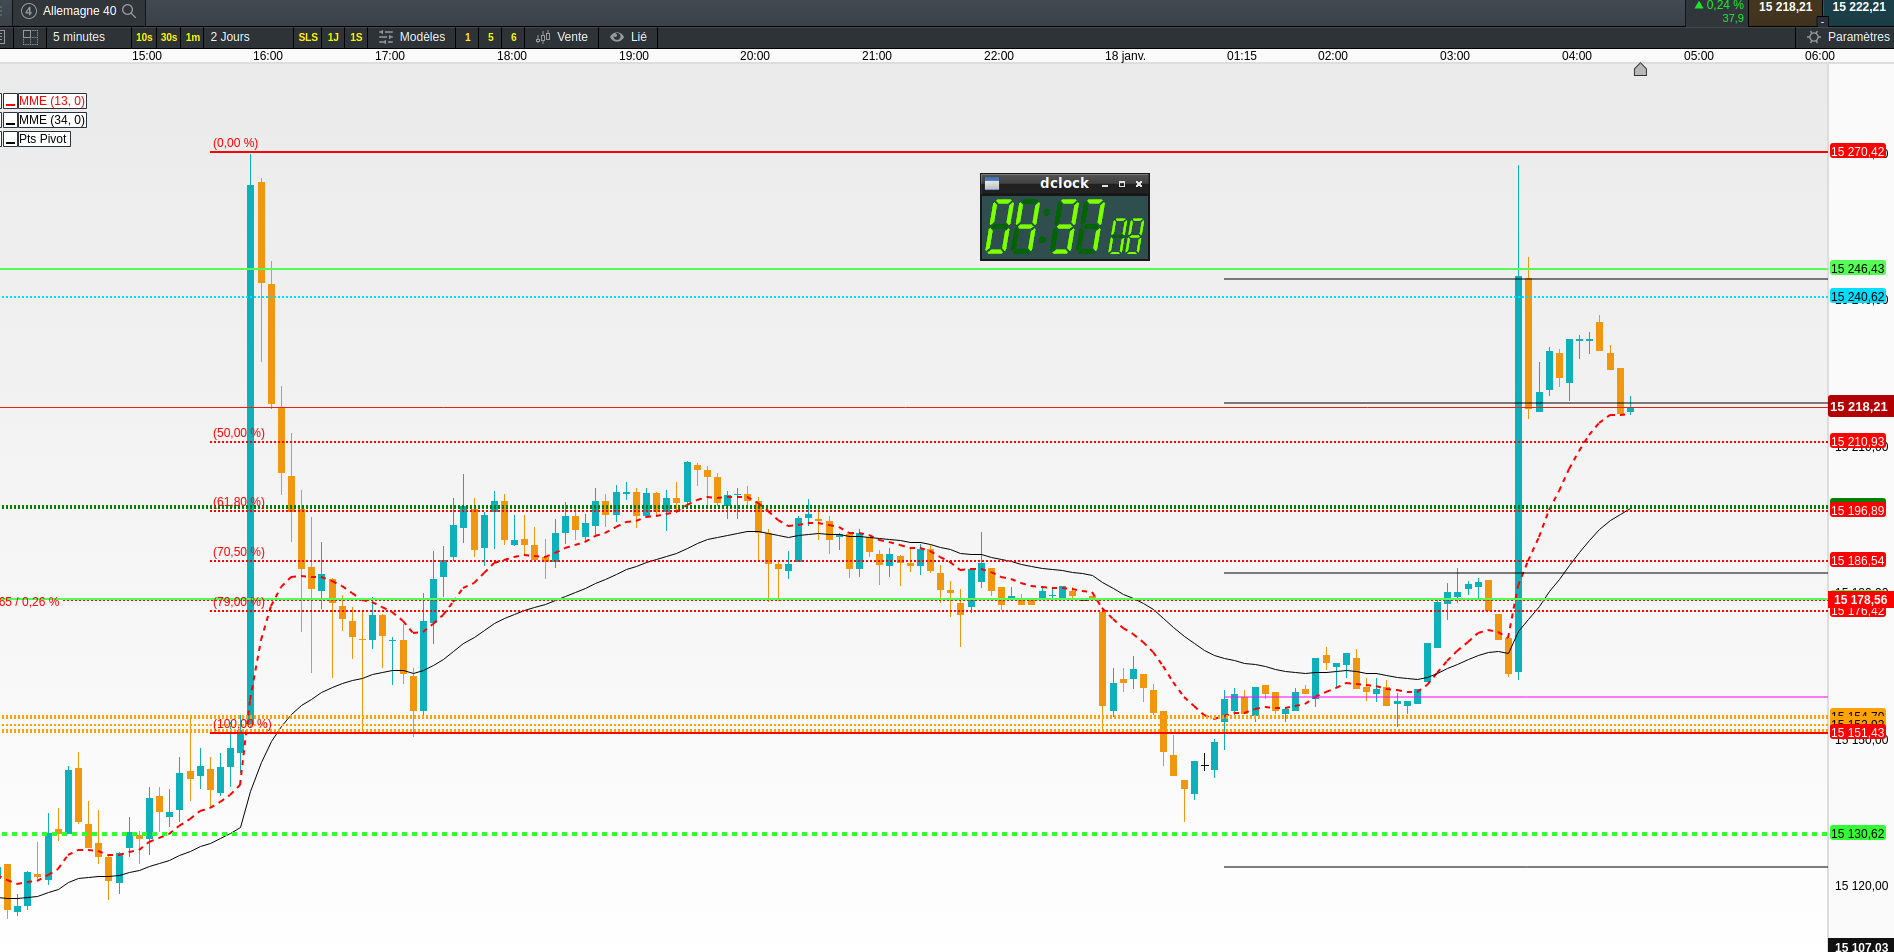Click the 0,24 % change indicator
Viewport: 1894px width, 952px height.
1719,6
